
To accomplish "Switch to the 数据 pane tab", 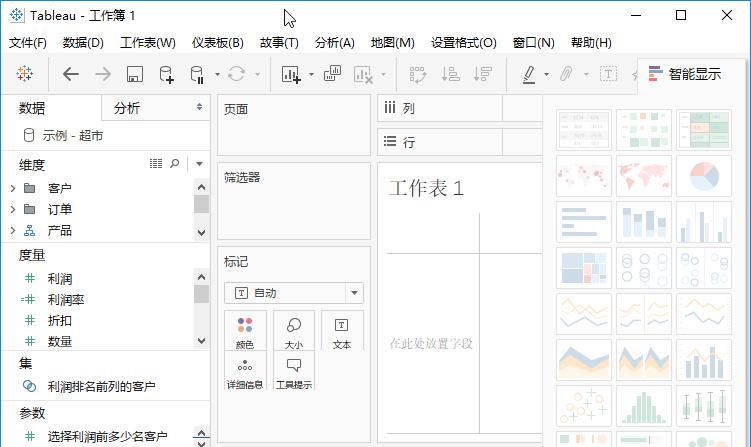I will tap(51, 108).
